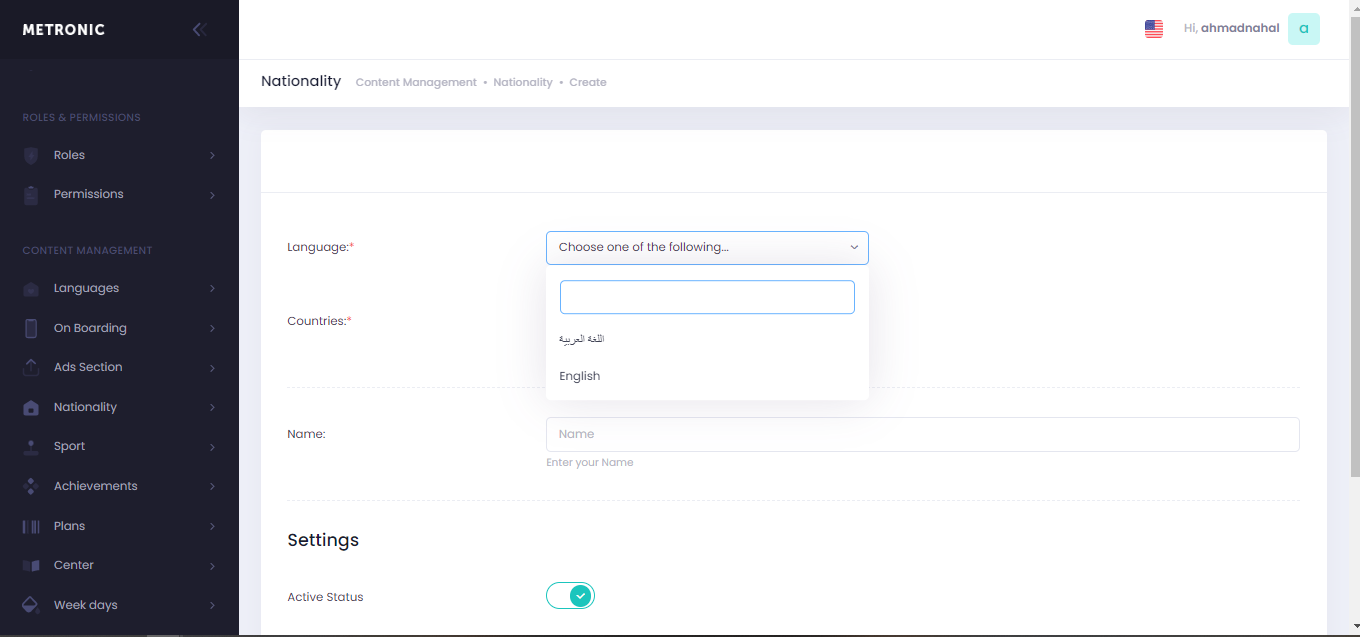This screenshot has width=1360, height=637.
Task: Click the dropdown search box
Action: [707, 297]
